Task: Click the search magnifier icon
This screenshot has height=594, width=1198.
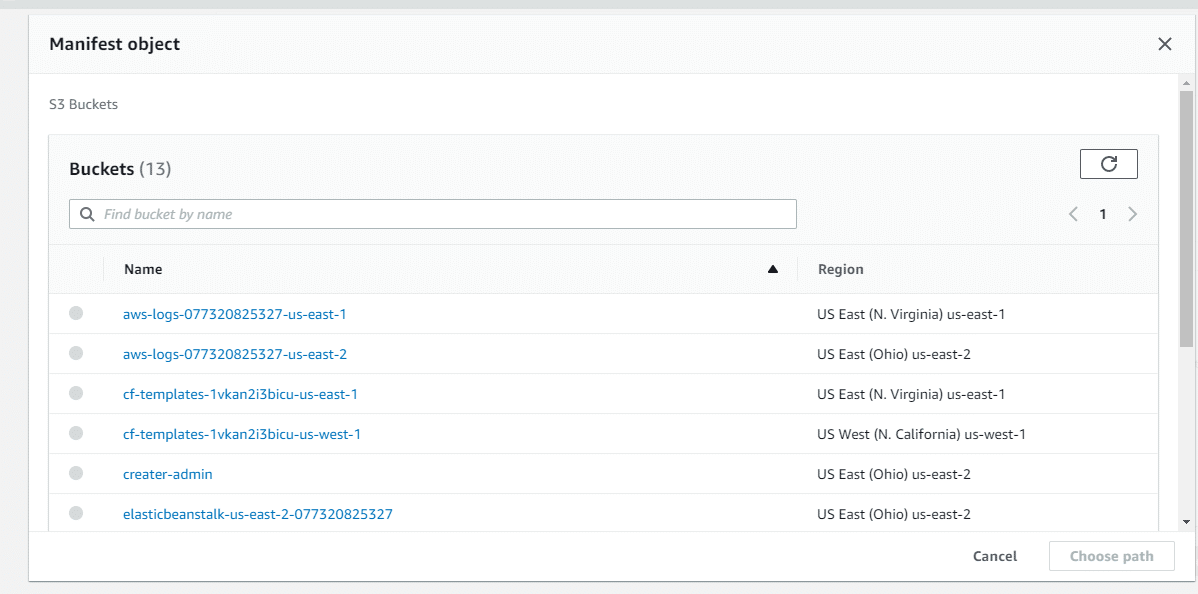Action: pyautogui.click(x=88, y=214)
